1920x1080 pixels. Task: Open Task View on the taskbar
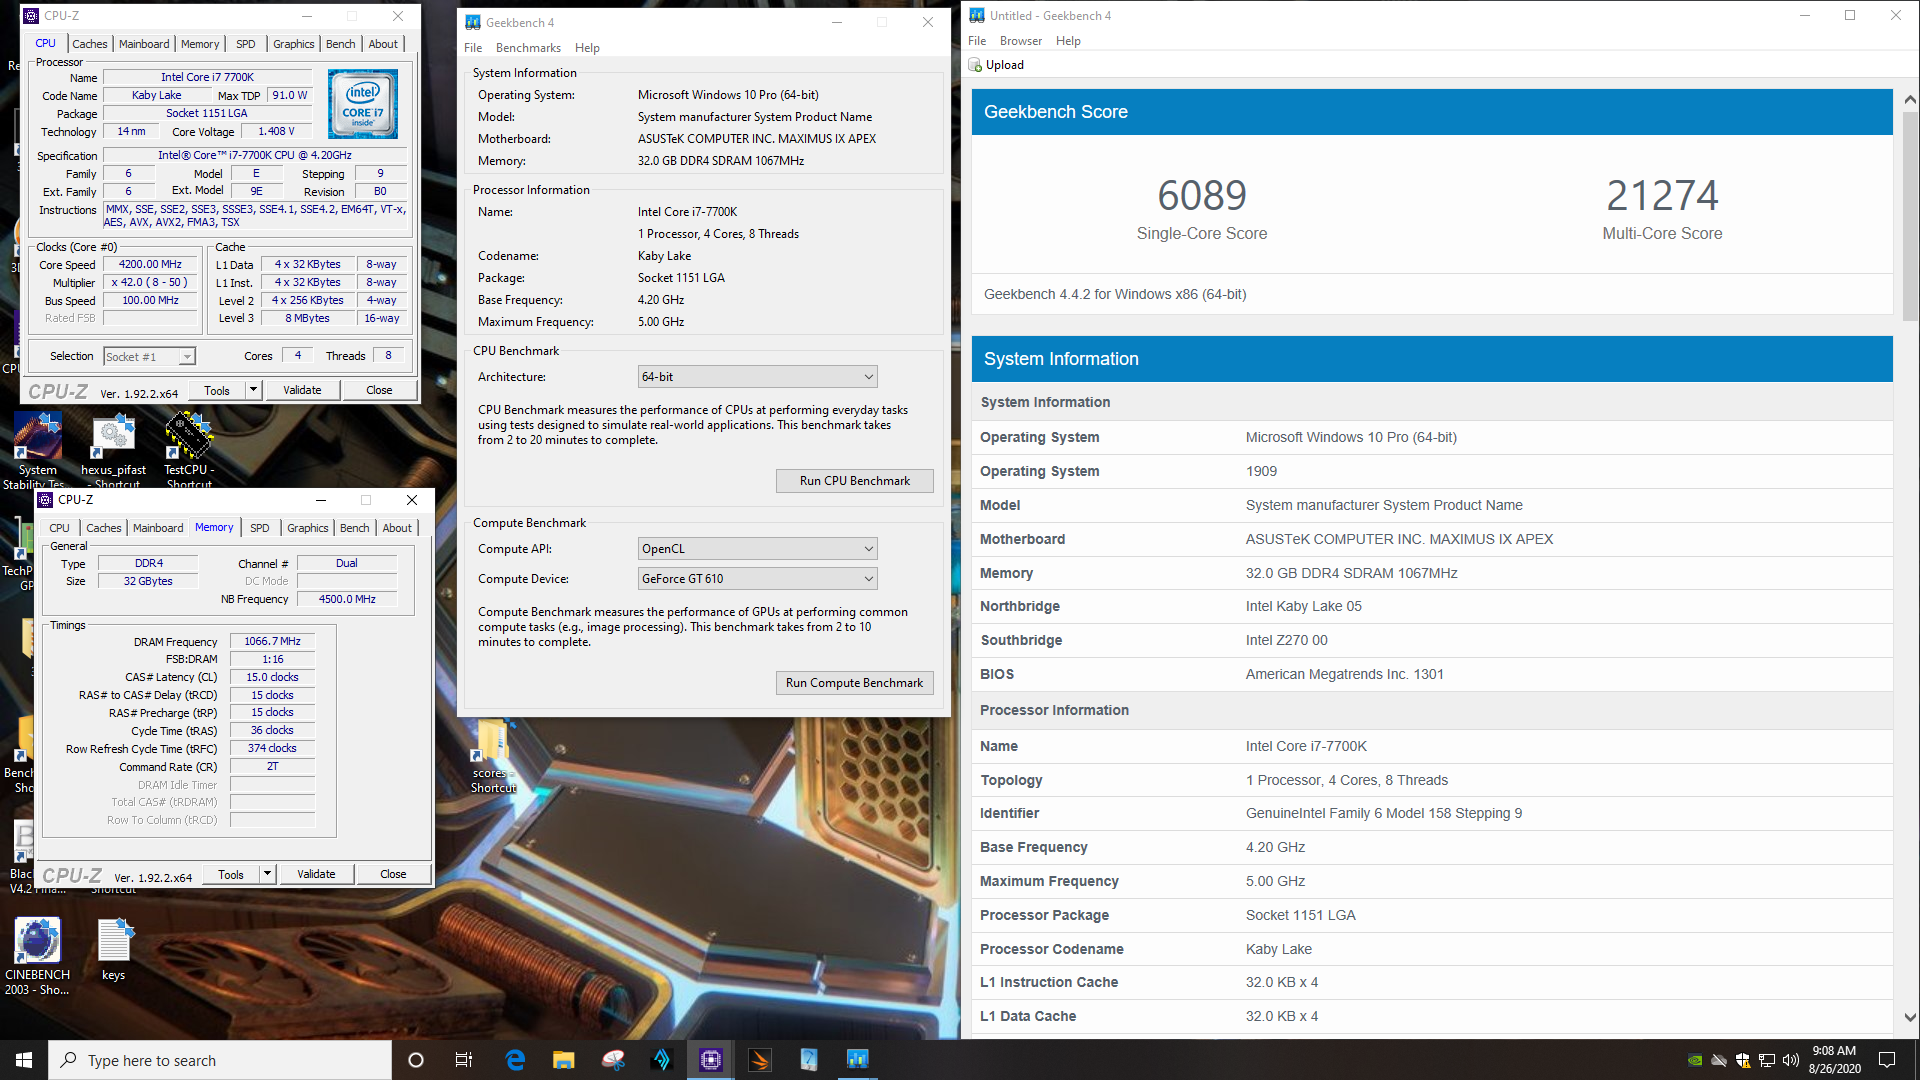coord(464,1060)
